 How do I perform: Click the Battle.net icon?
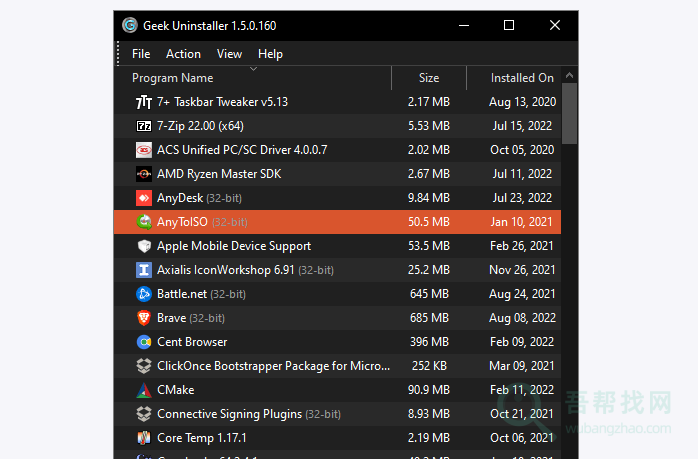coord(144,294)
